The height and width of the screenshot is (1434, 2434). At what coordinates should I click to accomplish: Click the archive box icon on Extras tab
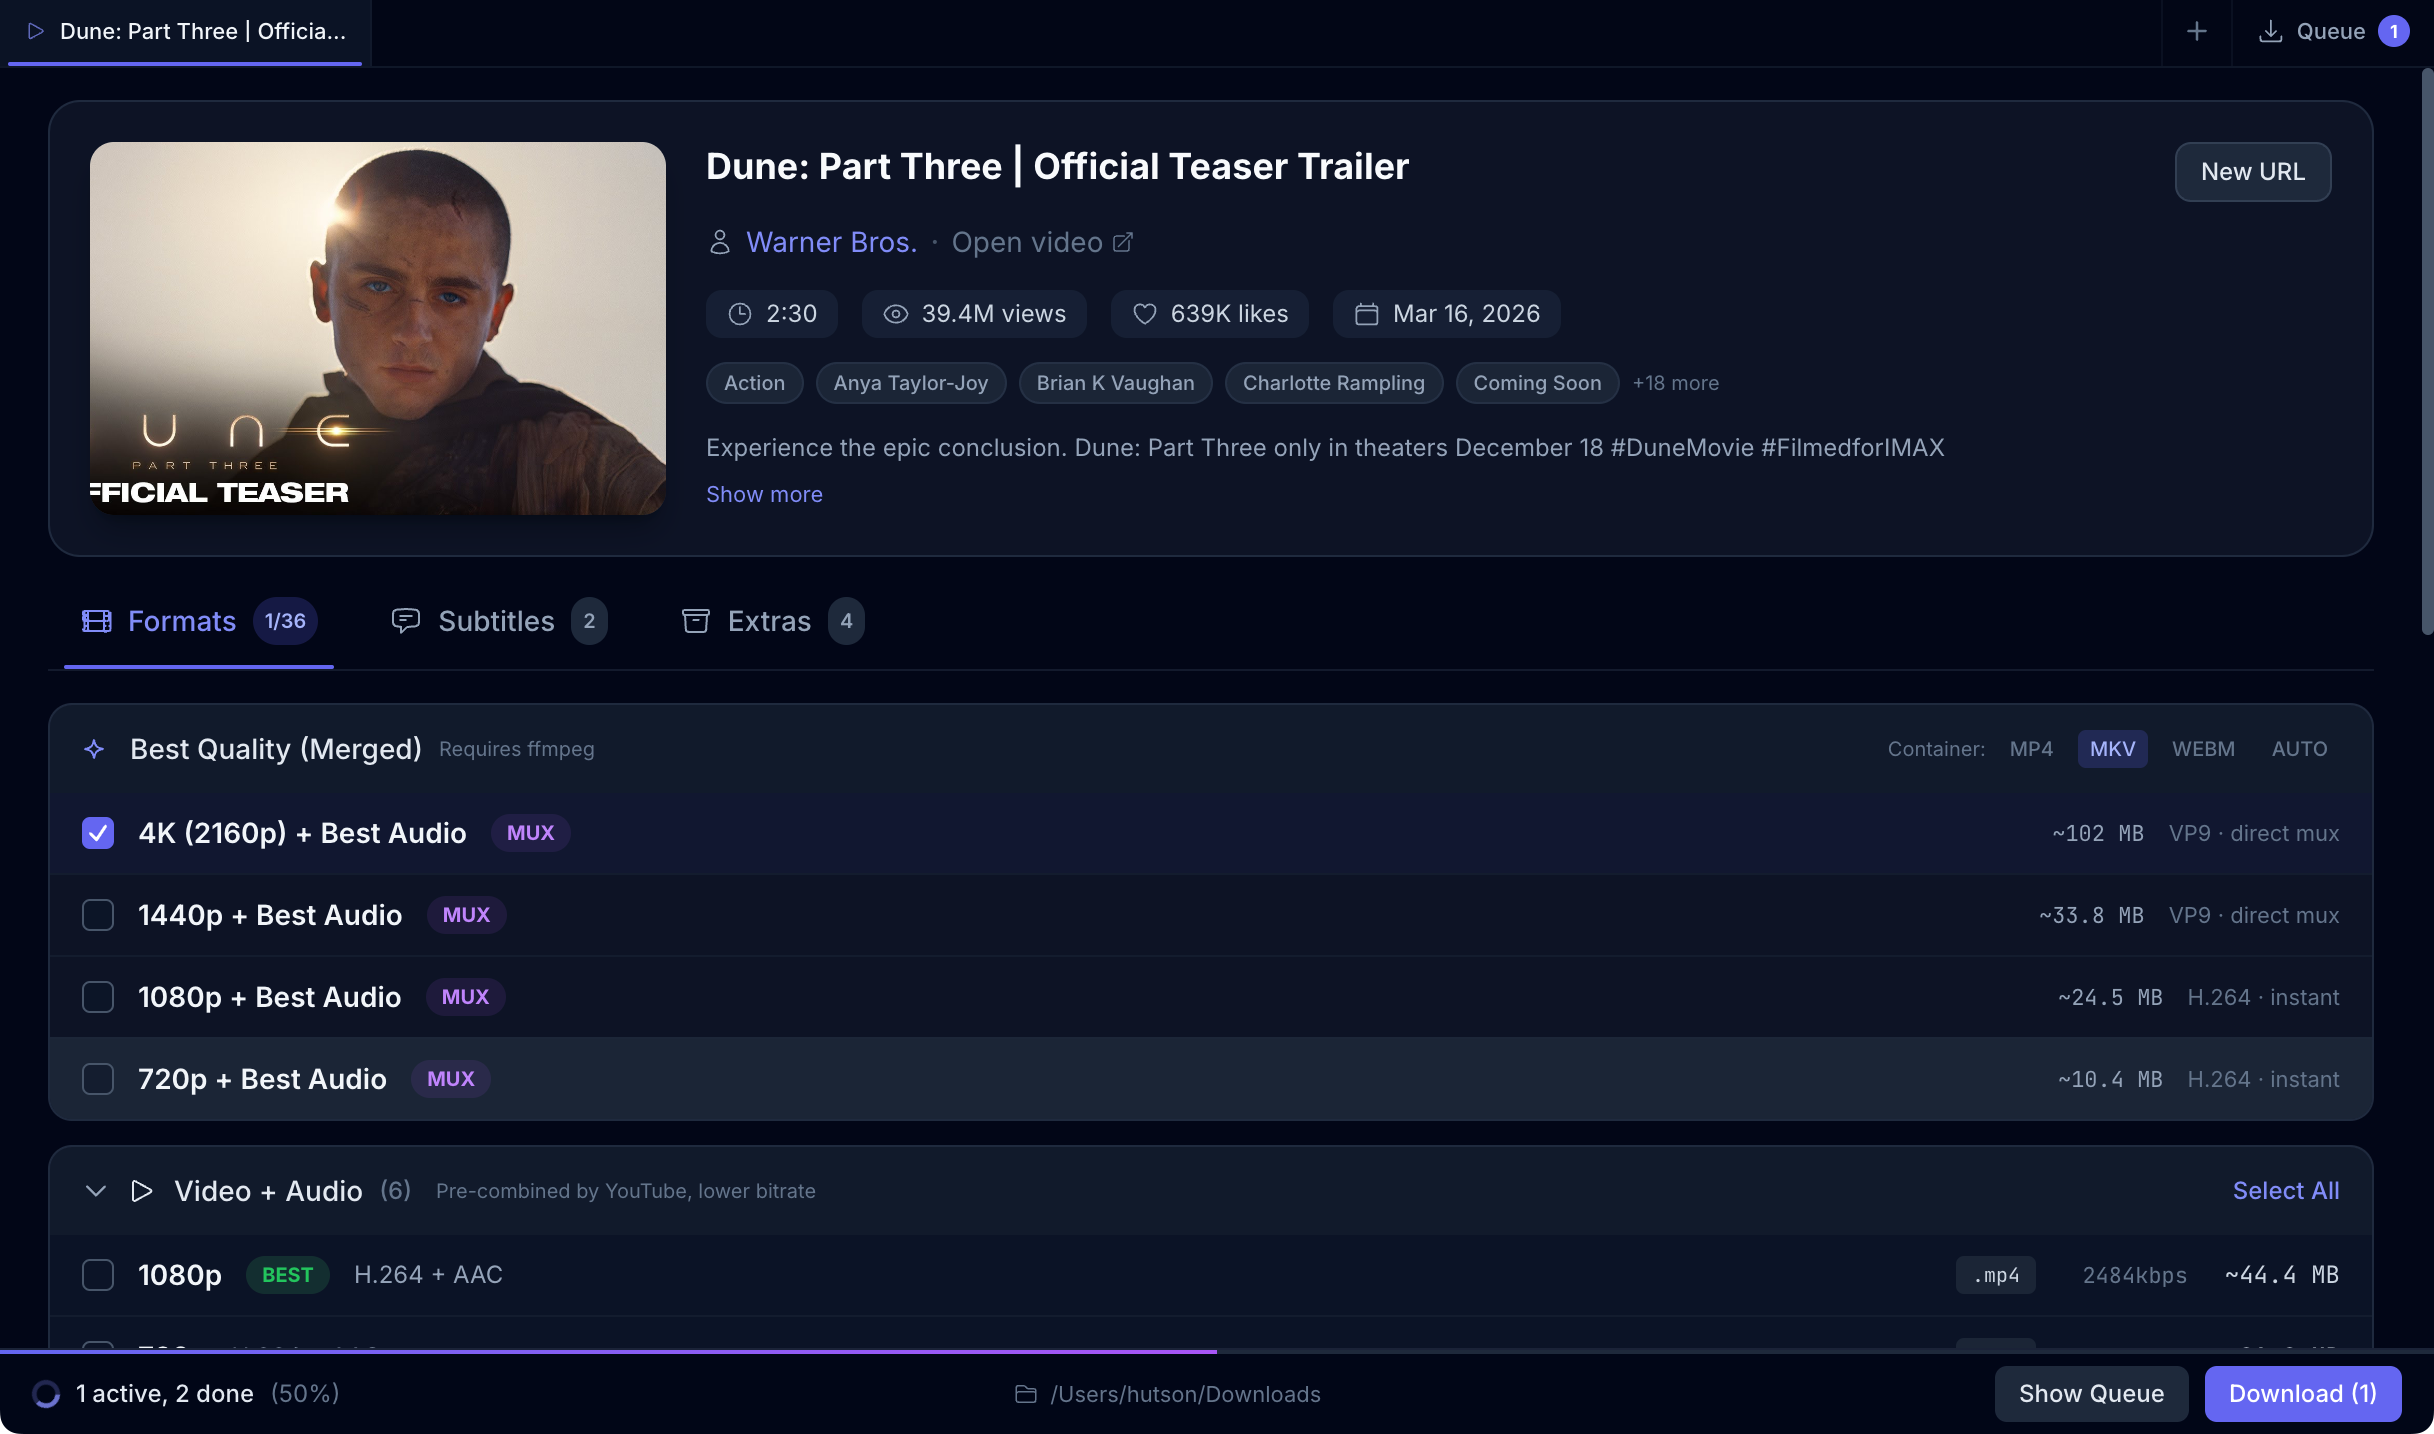(695, 621)
